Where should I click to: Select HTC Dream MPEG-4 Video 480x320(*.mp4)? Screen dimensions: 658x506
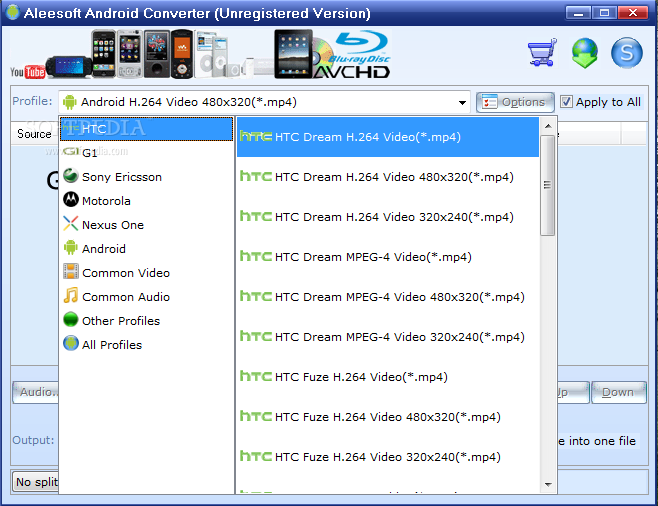(388, 297)
